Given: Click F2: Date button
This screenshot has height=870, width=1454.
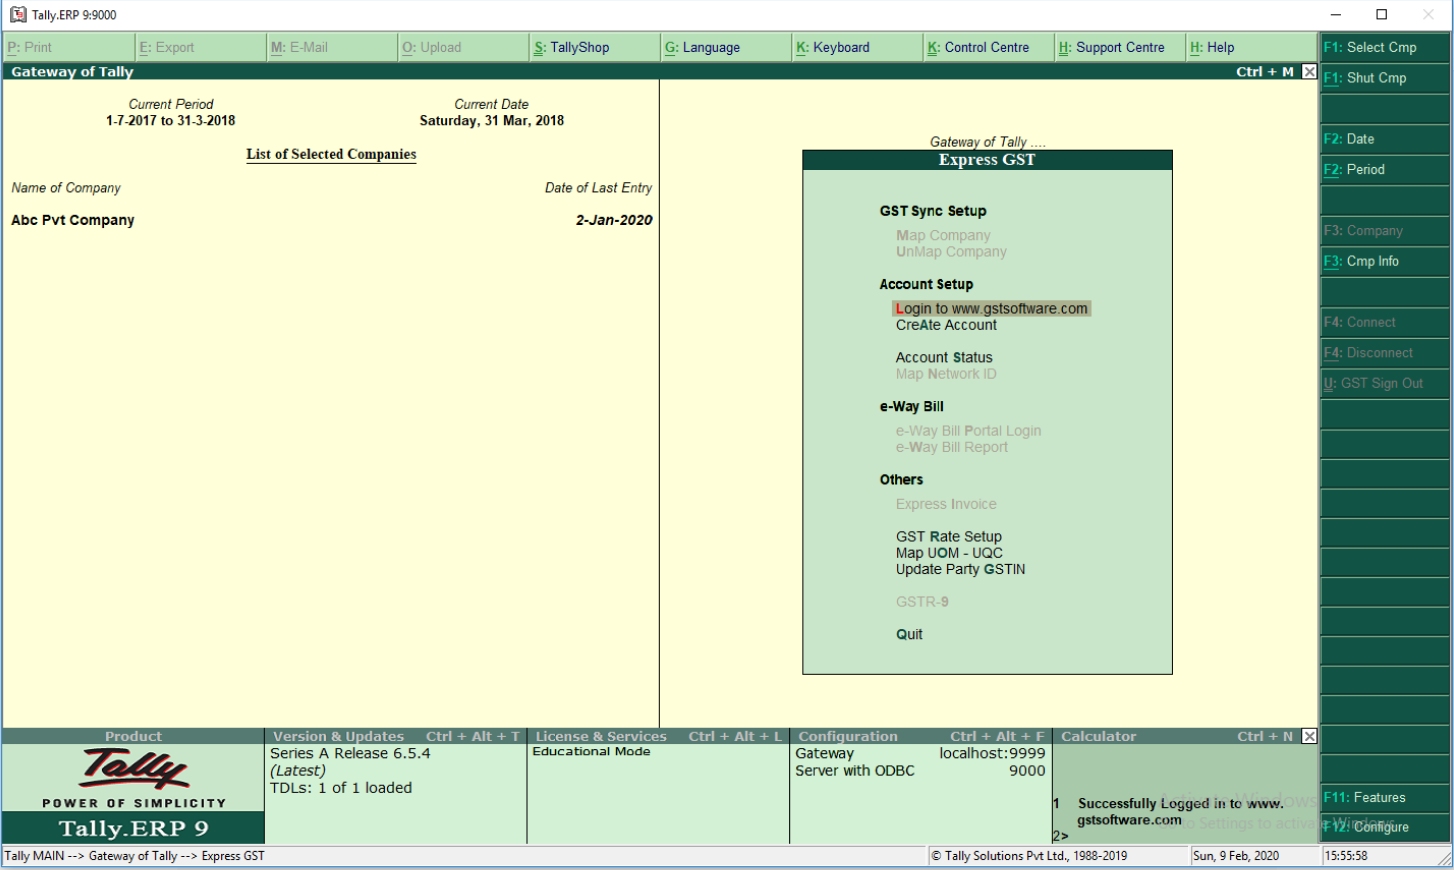Looking at the screenshot, I should coord(1385,139).
